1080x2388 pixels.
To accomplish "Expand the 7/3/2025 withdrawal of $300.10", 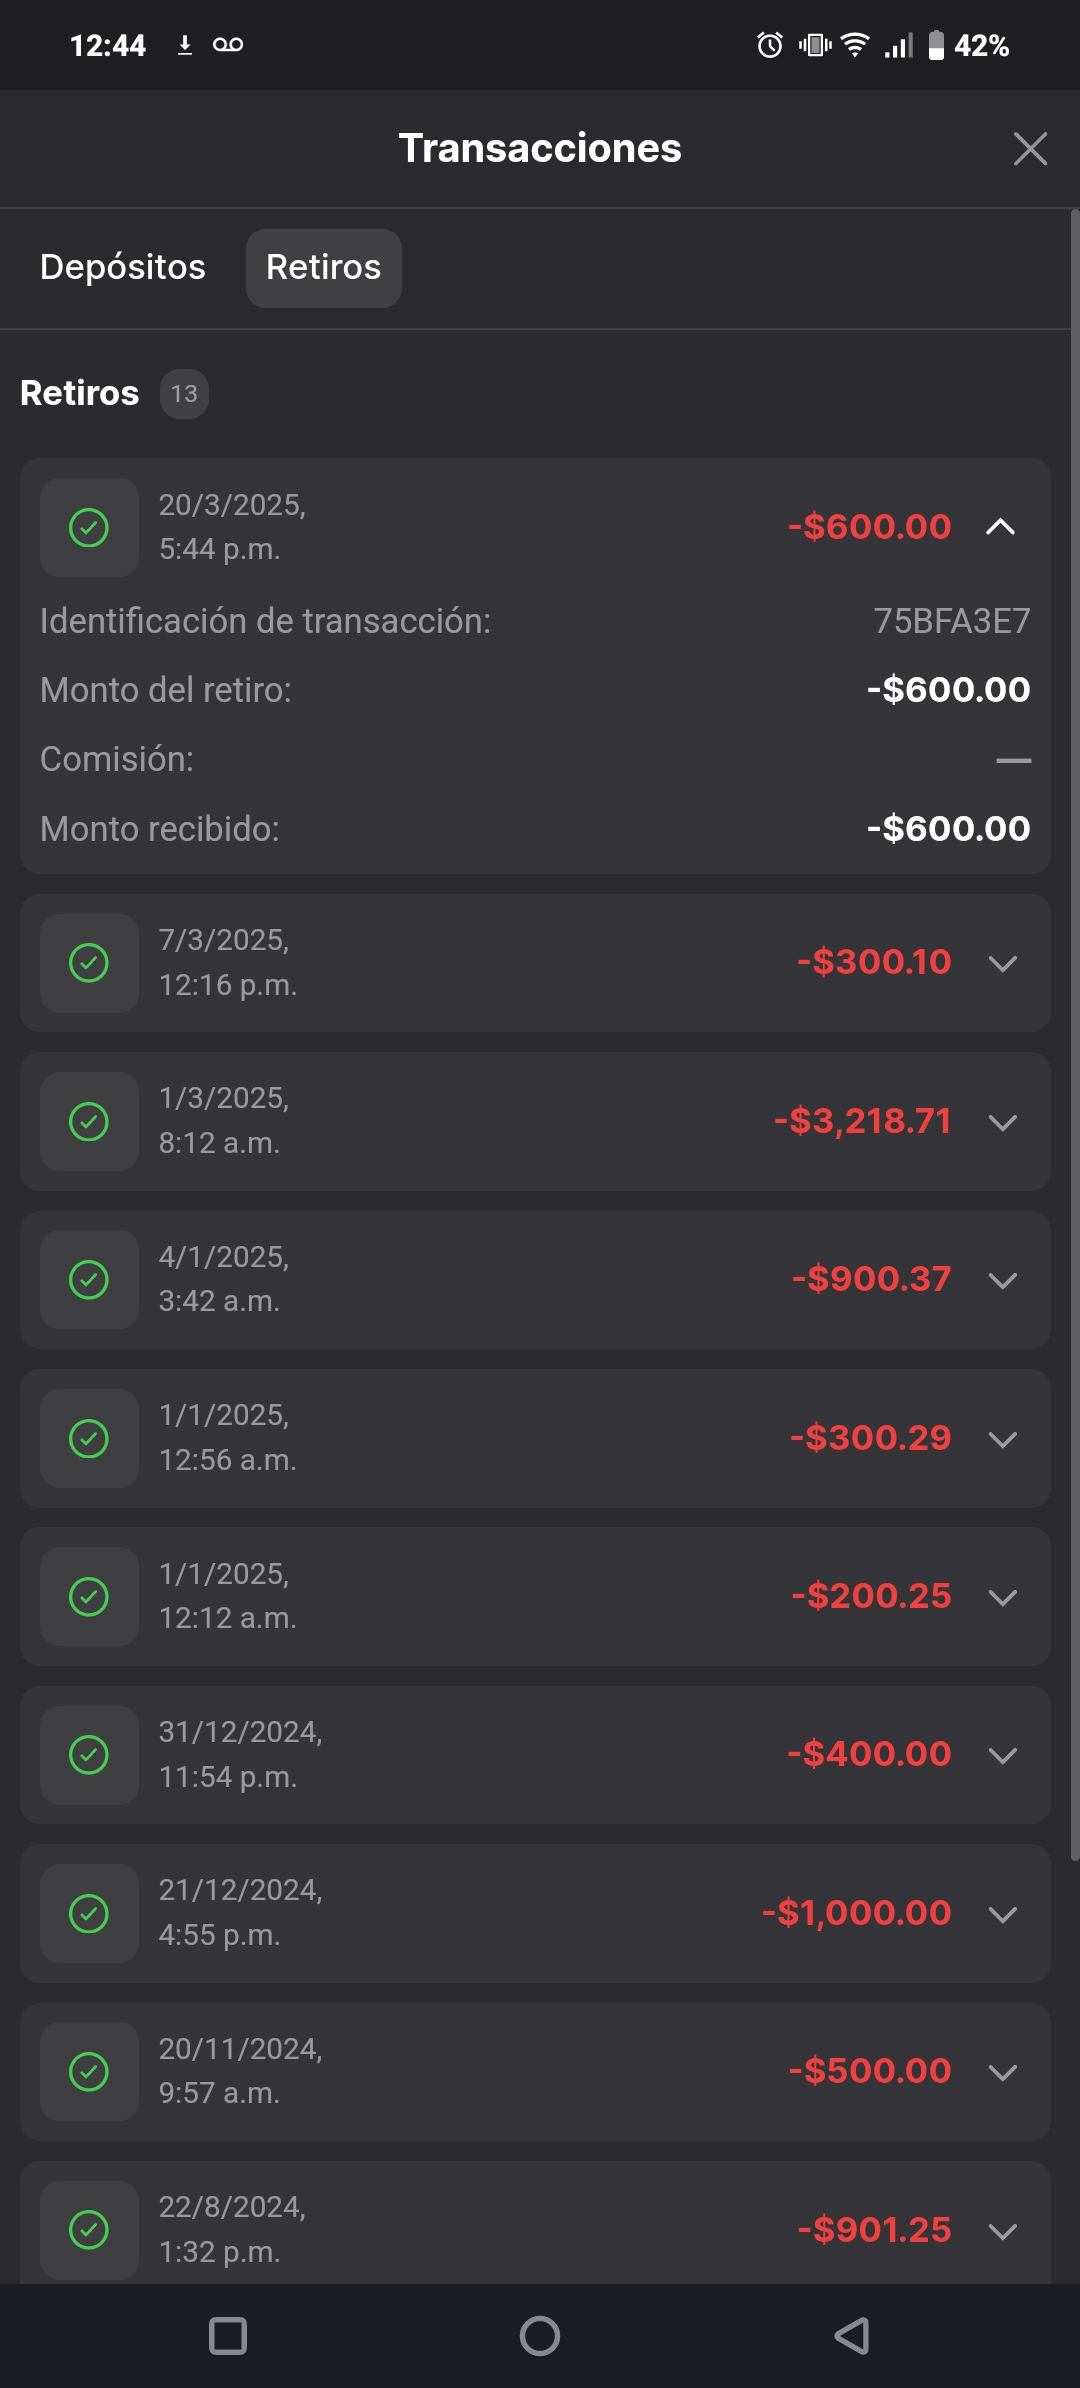I will (1002, 963).
